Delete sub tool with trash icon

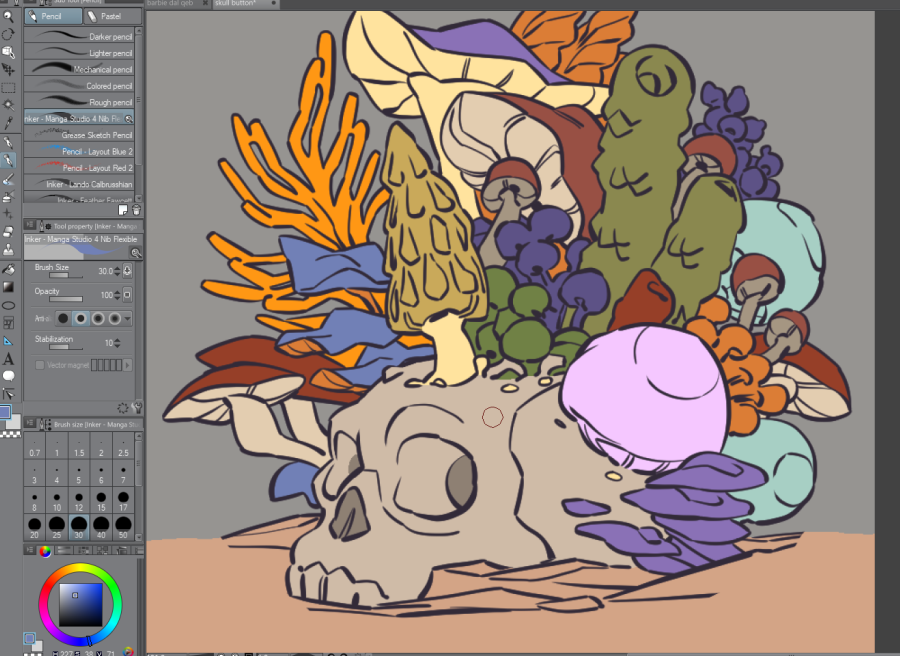tap(136, 210)
